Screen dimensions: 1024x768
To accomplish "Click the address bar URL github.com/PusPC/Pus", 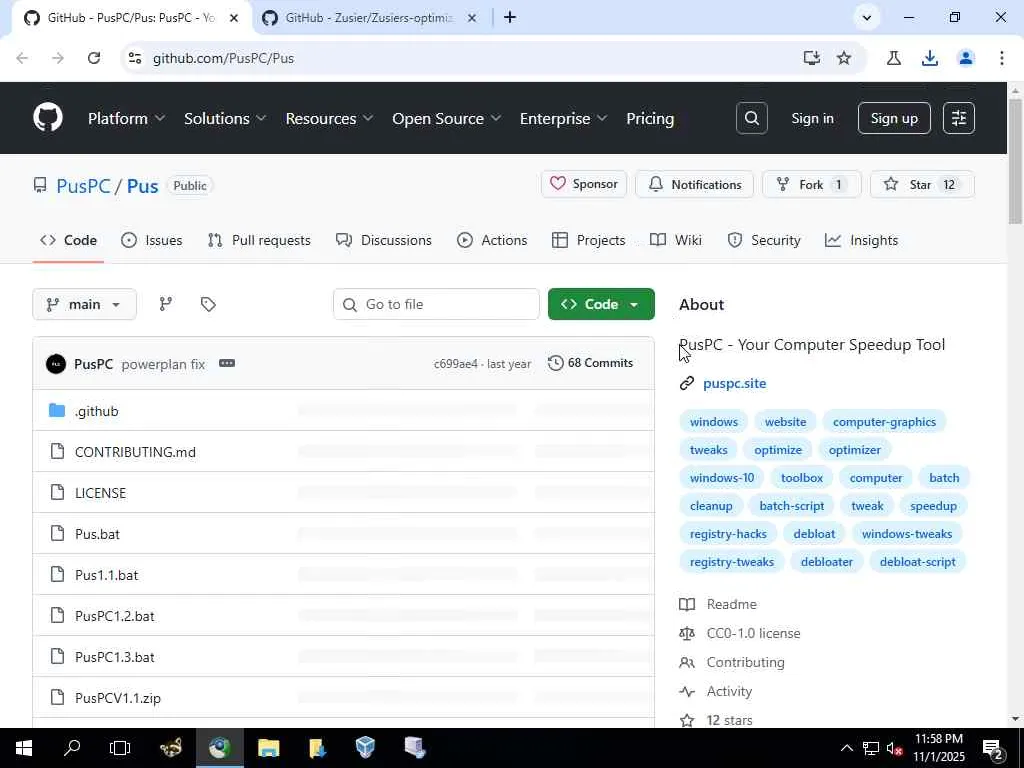I will (x=223, y=58).
